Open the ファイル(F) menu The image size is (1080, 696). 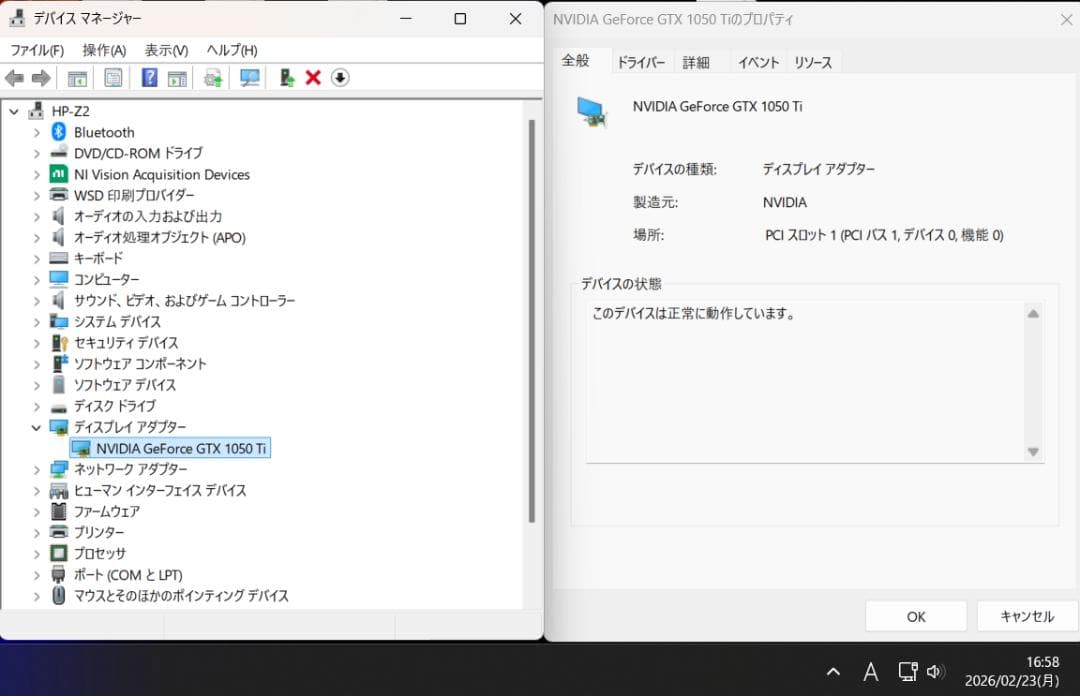pos(37,50)
